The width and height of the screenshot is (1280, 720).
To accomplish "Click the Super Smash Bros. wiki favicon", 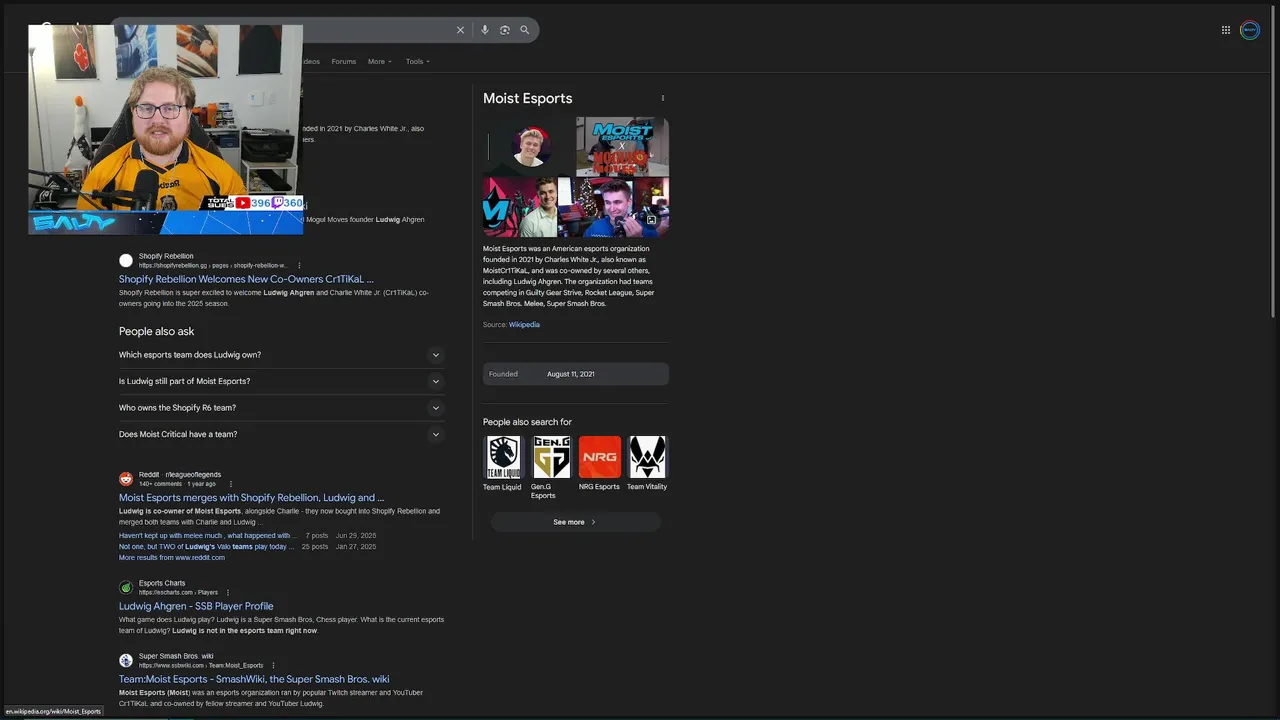I will (126, 661).
